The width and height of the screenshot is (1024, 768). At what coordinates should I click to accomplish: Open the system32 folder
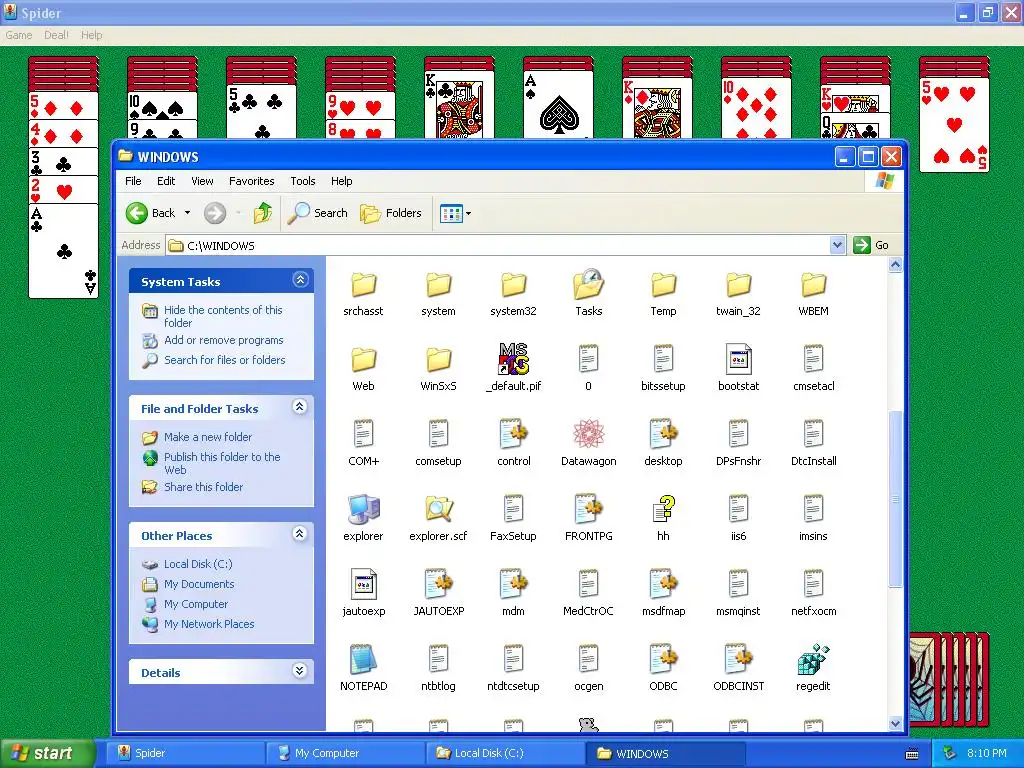pyautogui.click(x=513, y=285)
